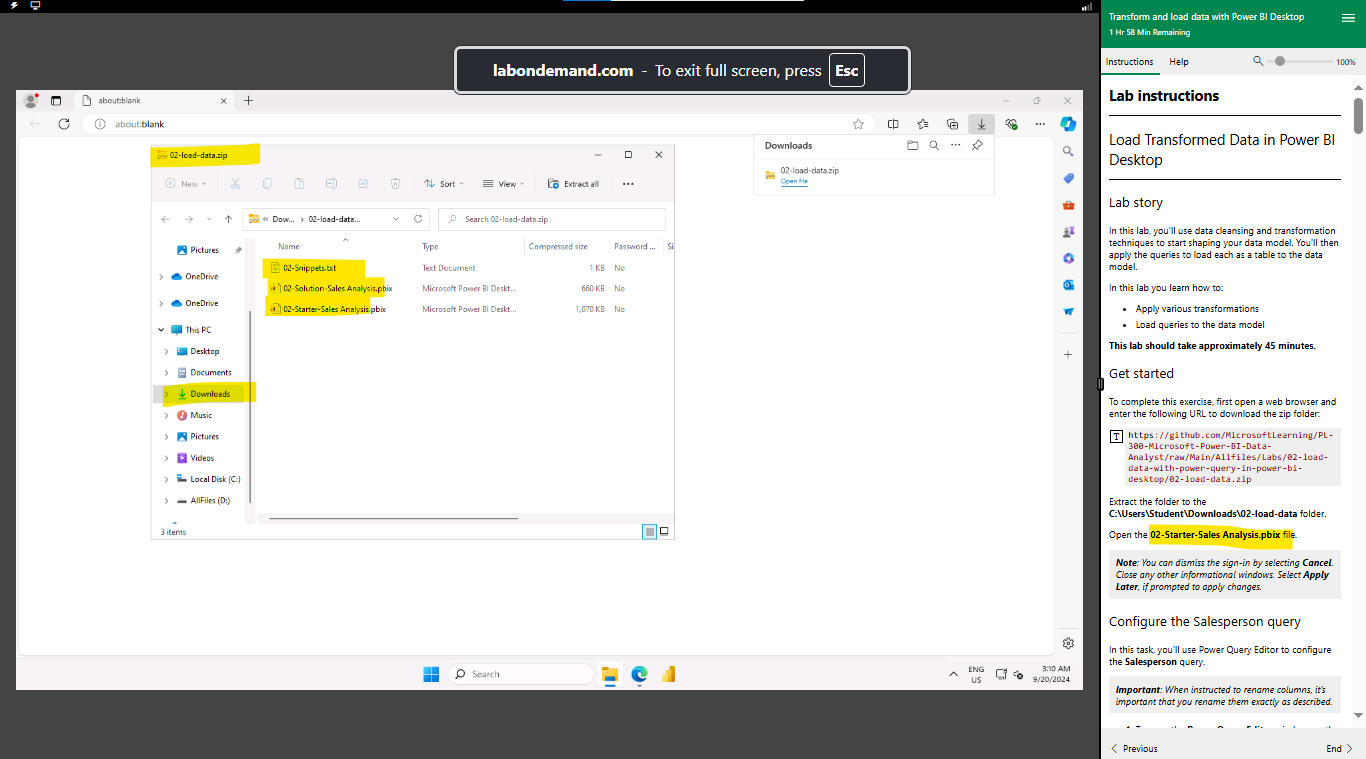Click the New button in Explorer
The image size is (1366, 759).
(x=186, y=184)
